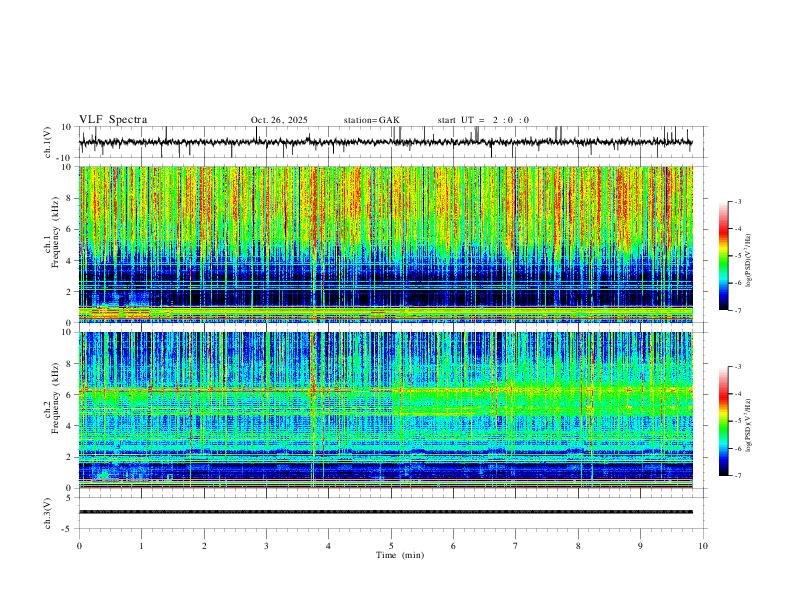Click the '7' label on the Time axis
The image size is (792, 612).
pos(516,546)
